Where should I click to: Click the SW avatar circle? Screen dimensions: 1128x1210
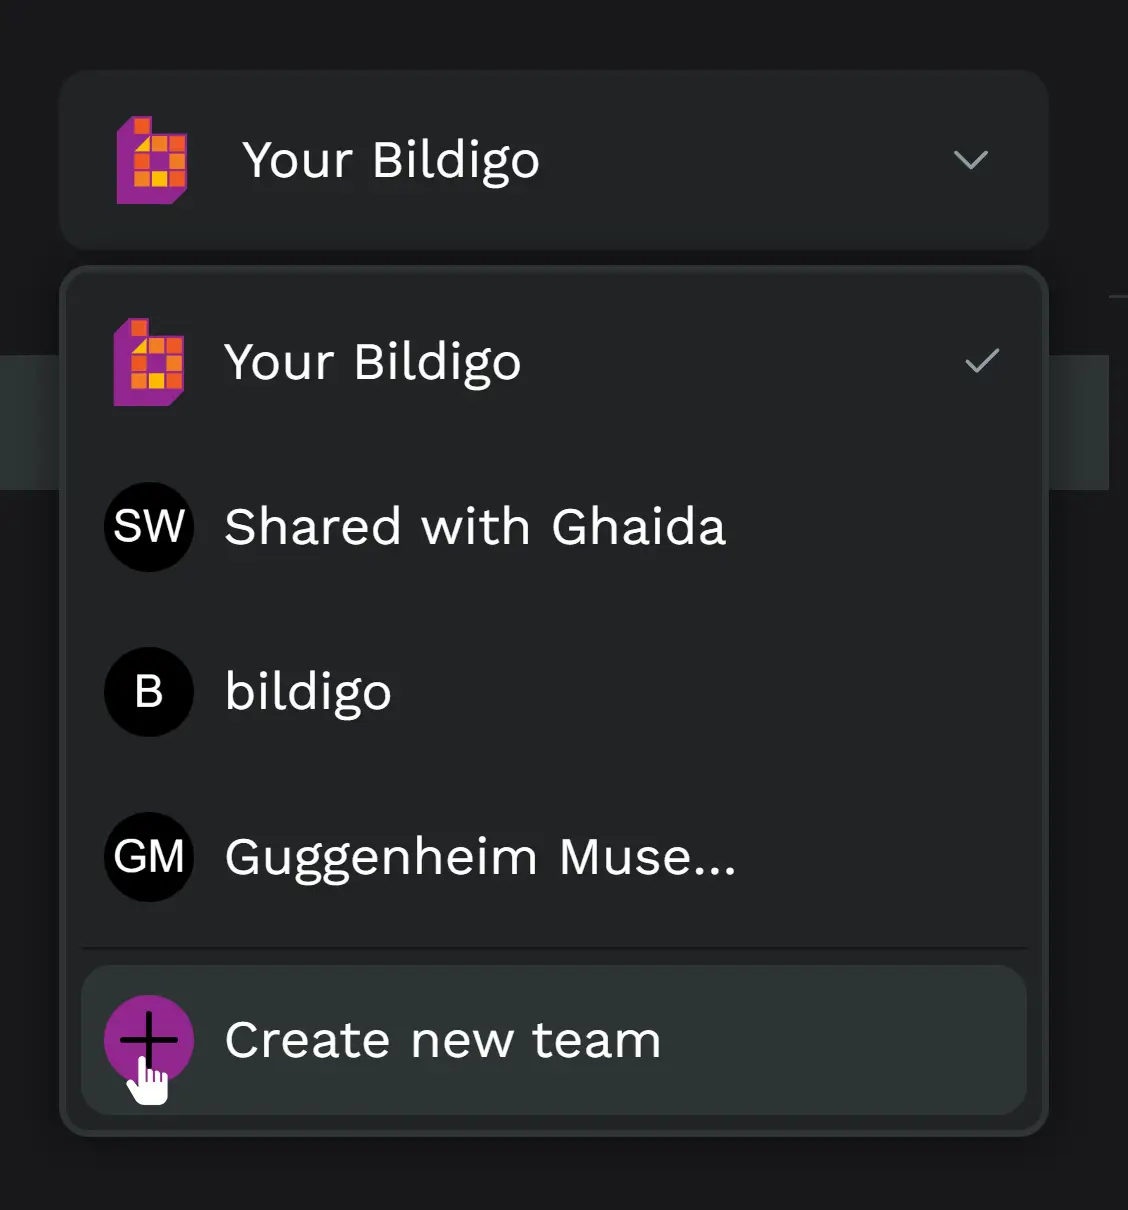pos(149,527)
